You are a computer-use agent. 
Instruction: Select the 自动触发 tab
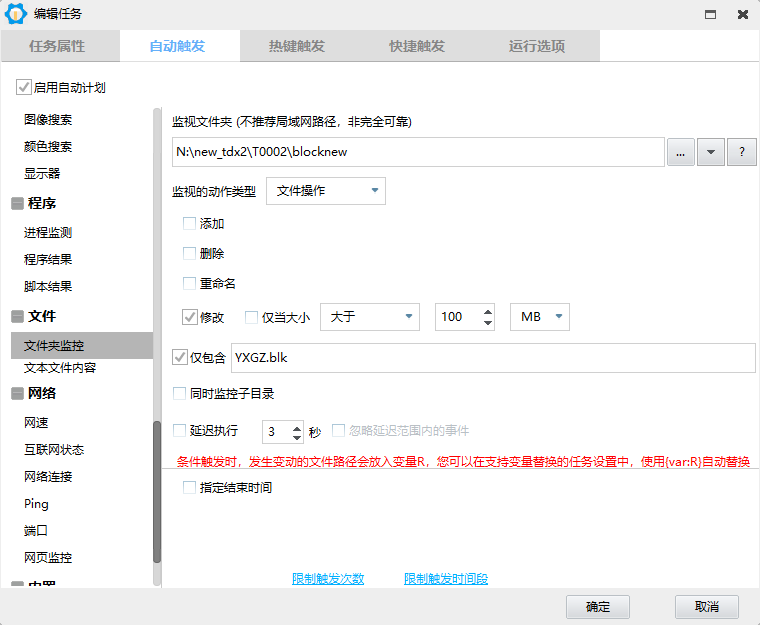tap(180, 46)
